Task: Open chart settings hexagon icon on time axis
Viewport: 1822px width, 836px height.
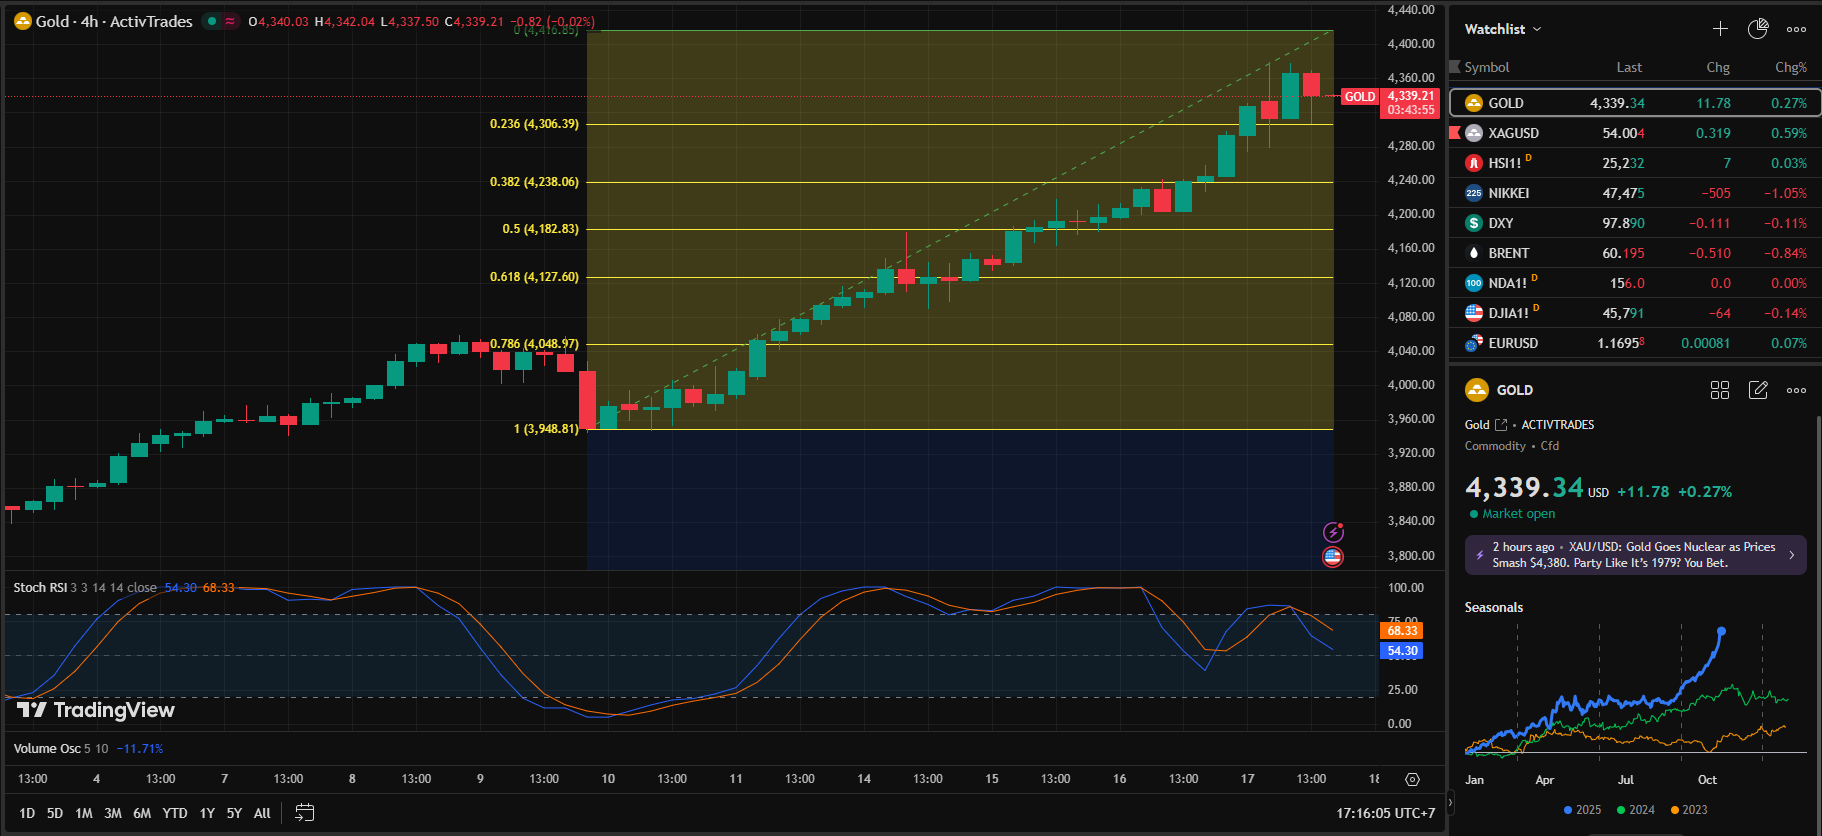Action: (x=1412, y=779)
